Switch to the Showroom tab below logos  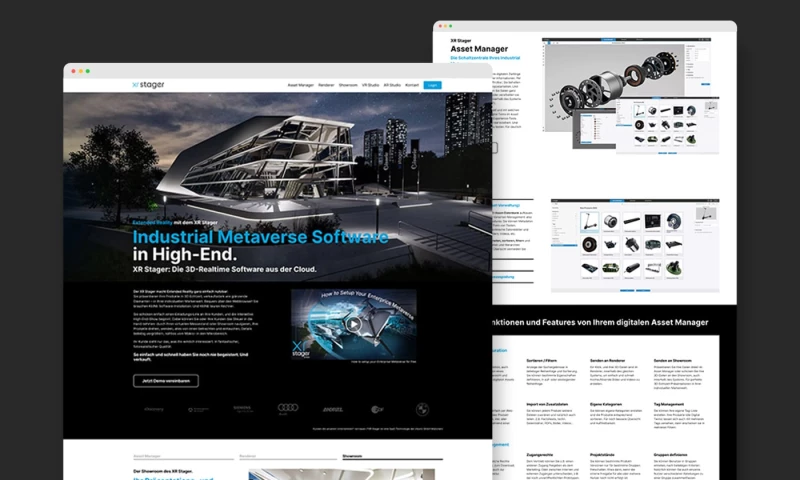[x=352, y=455]
